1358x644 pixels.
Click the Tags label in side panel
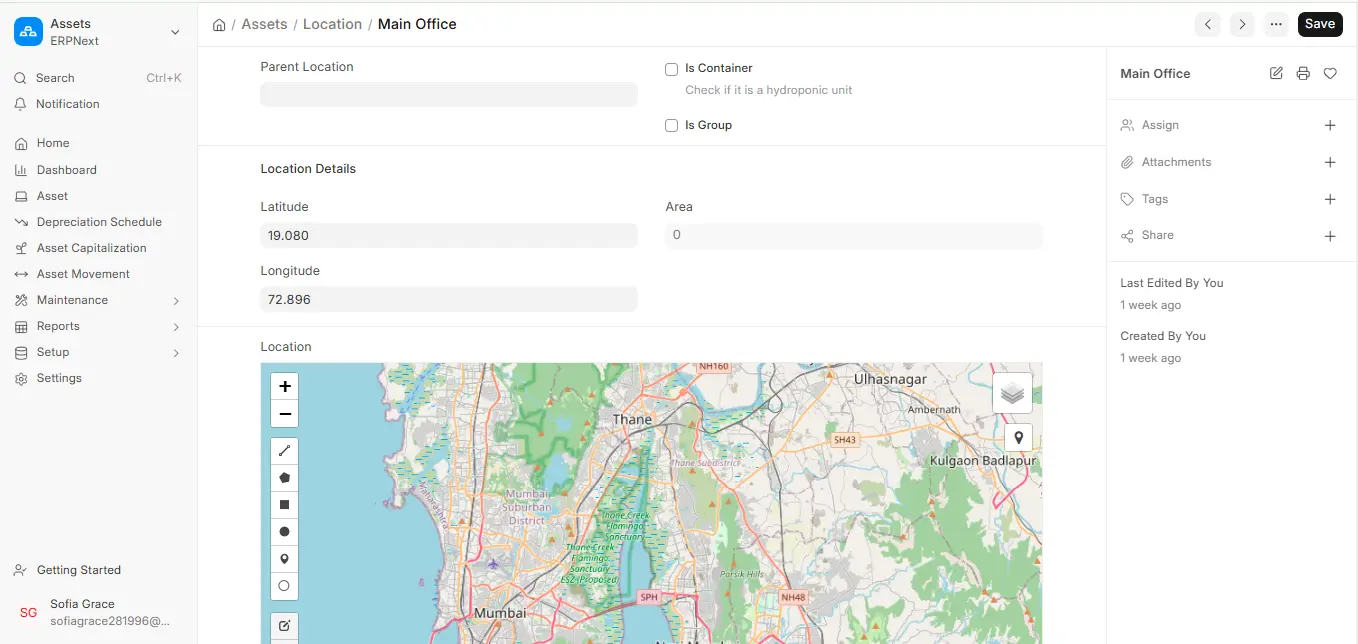[1155, 199]
